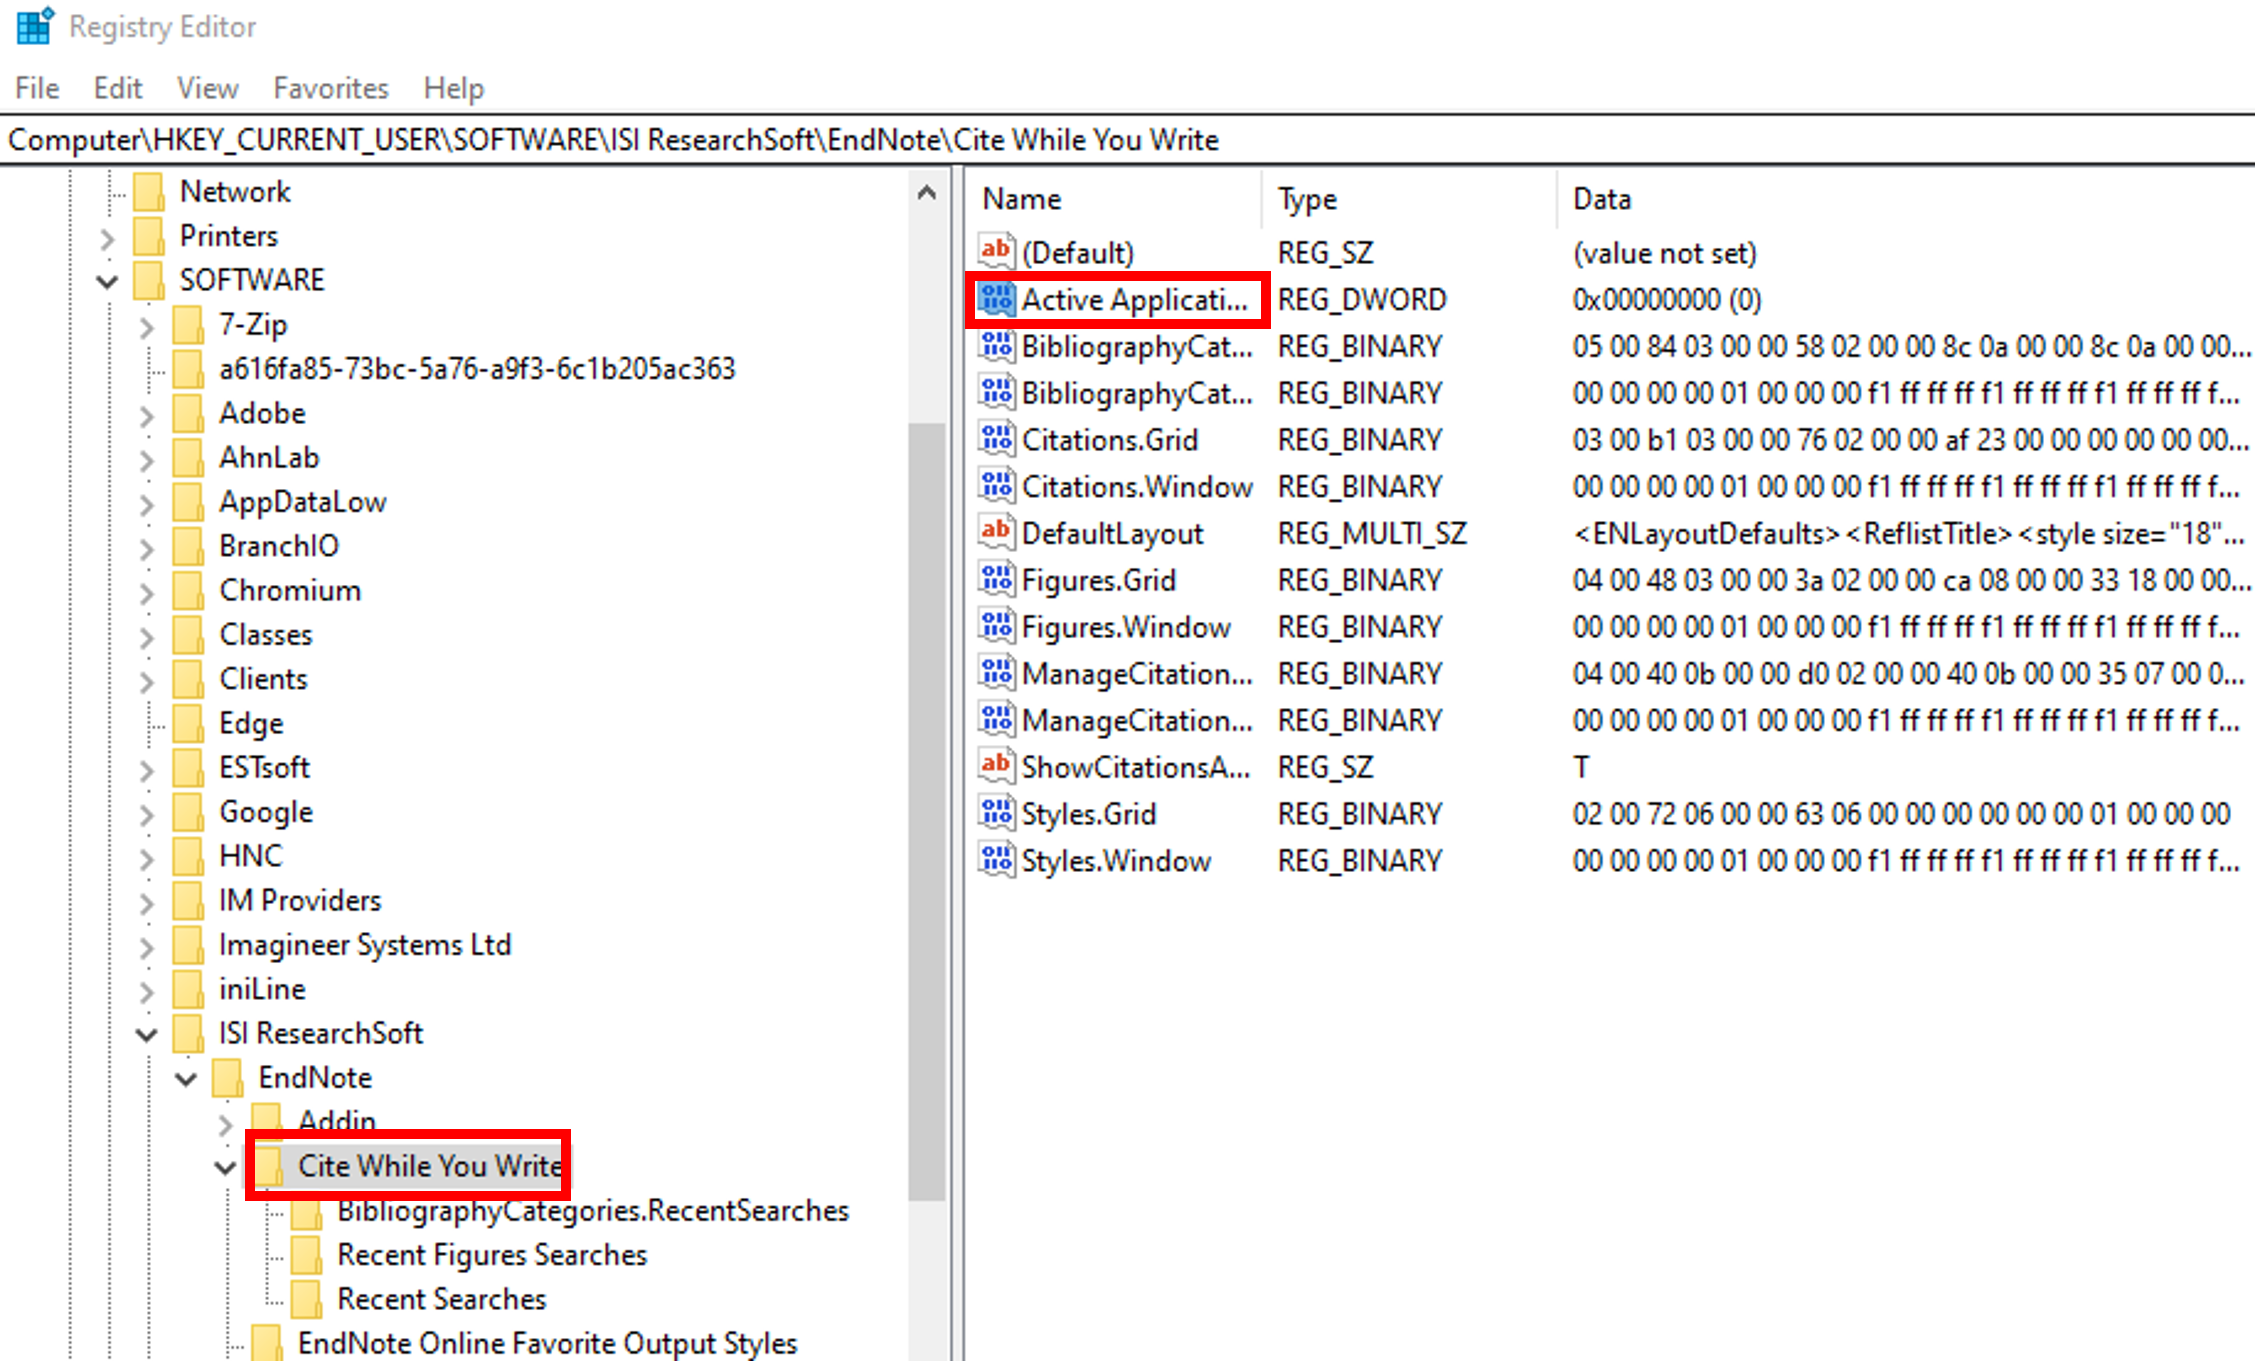Screen dimensions: 2255x1361
Task: Click the ShowCitationsA... string value icon
Action: click(x=997, y=766)
